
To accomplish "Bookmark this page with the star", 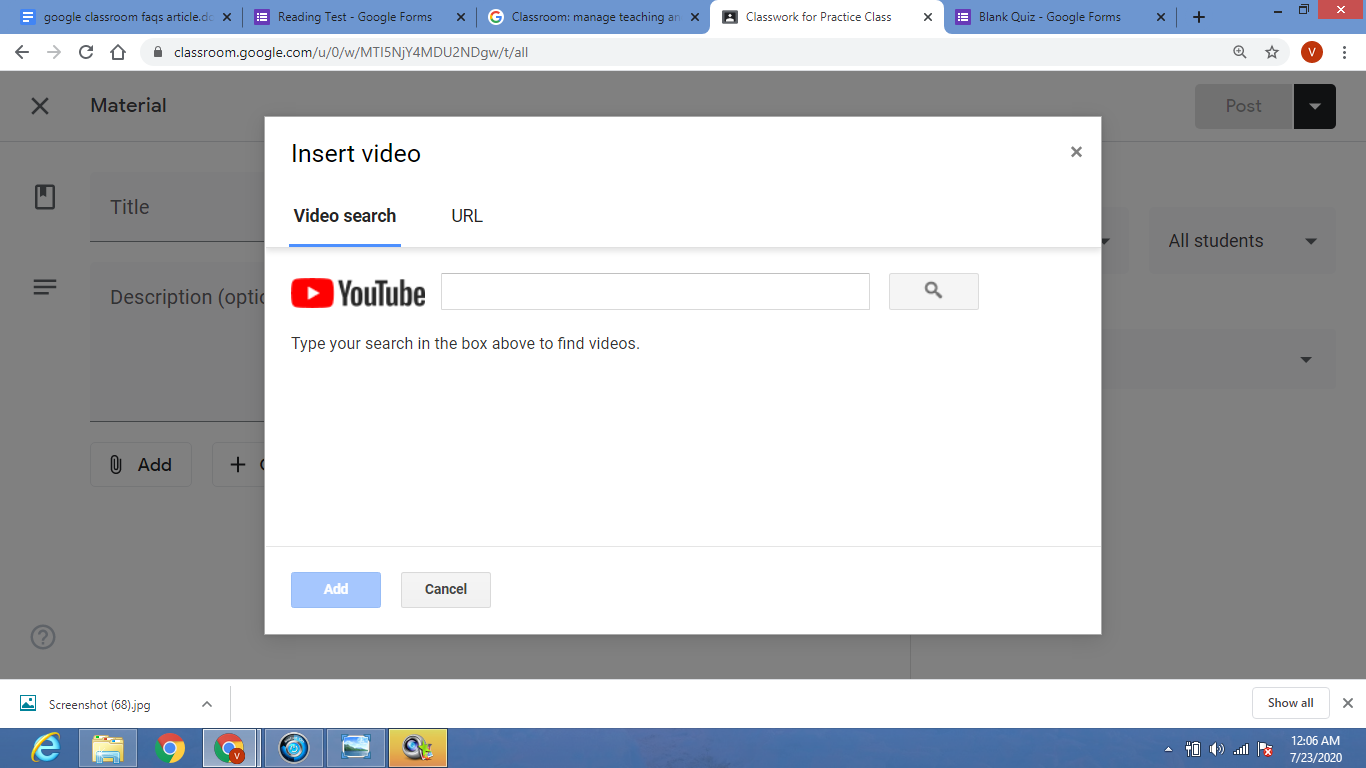I will (x=1272, y=52).
